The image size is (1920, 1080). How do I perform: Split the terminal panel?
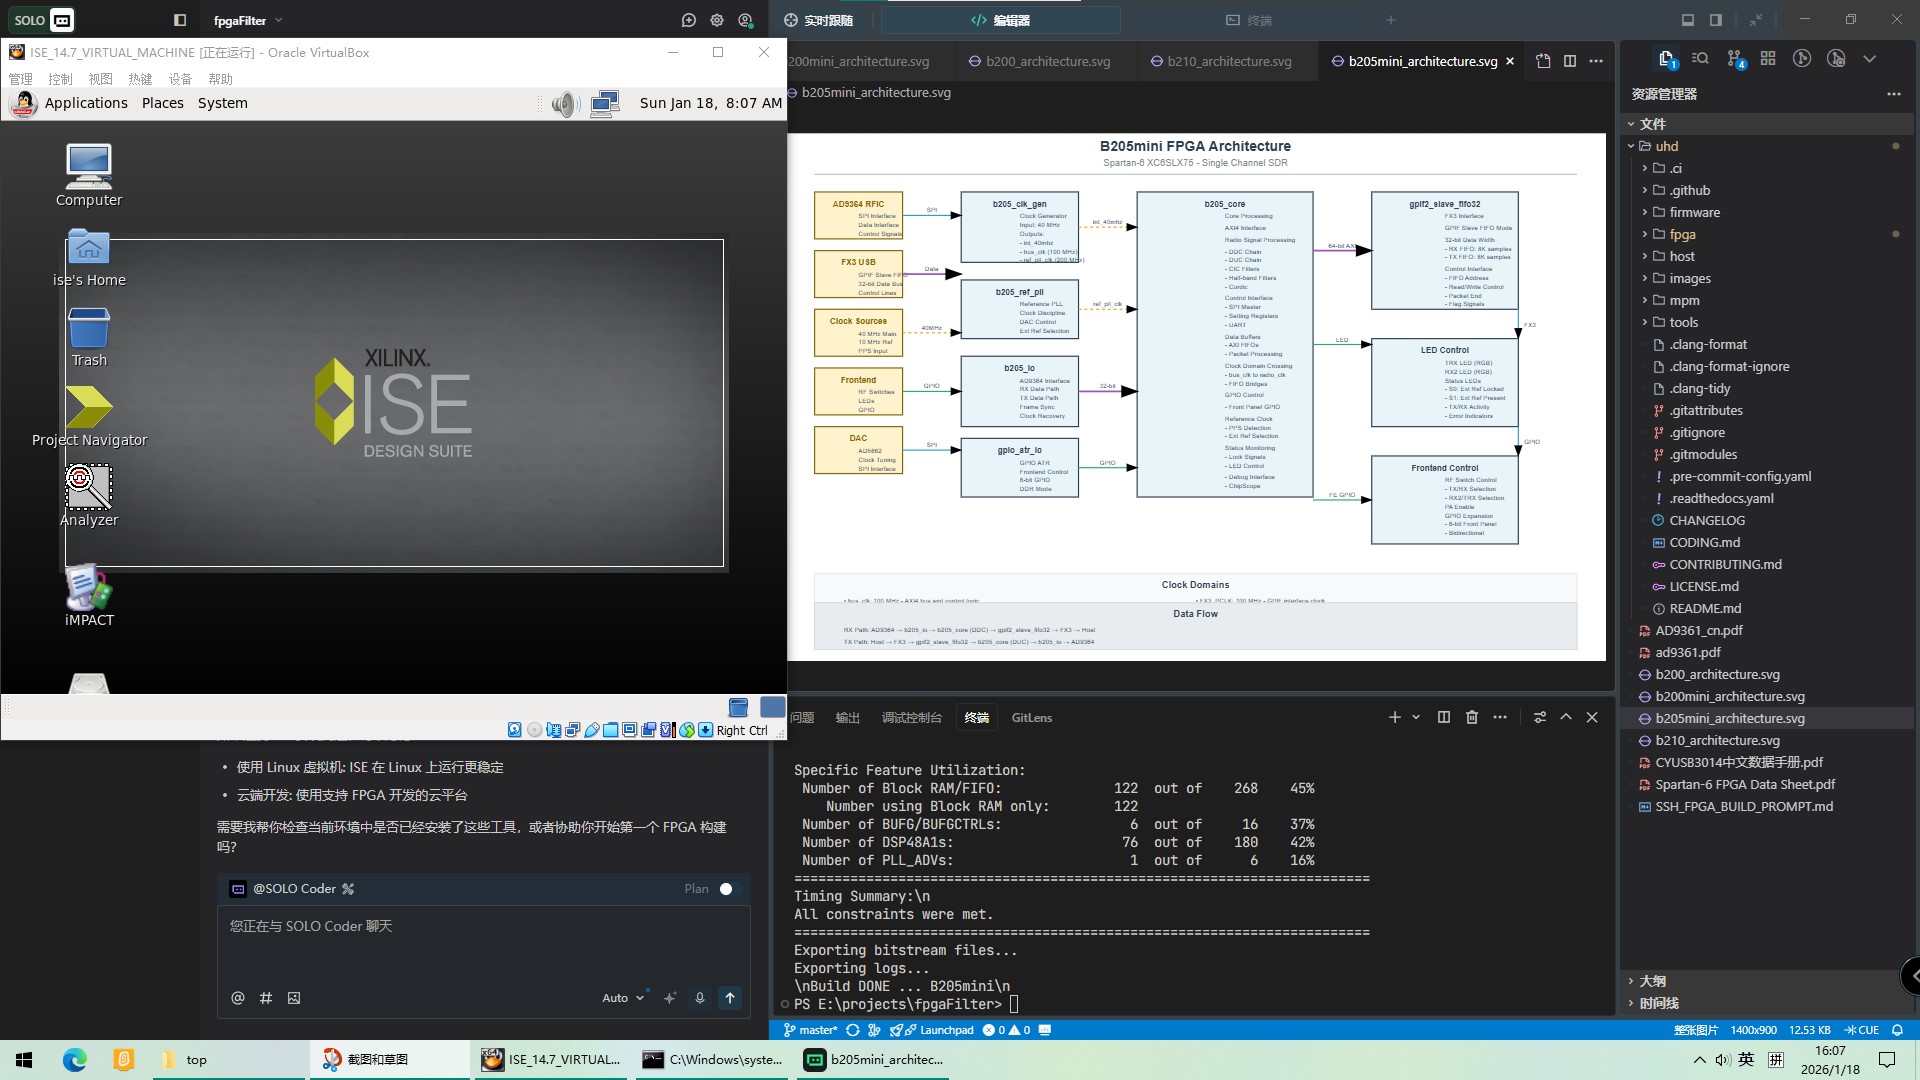click(1443, 717)
